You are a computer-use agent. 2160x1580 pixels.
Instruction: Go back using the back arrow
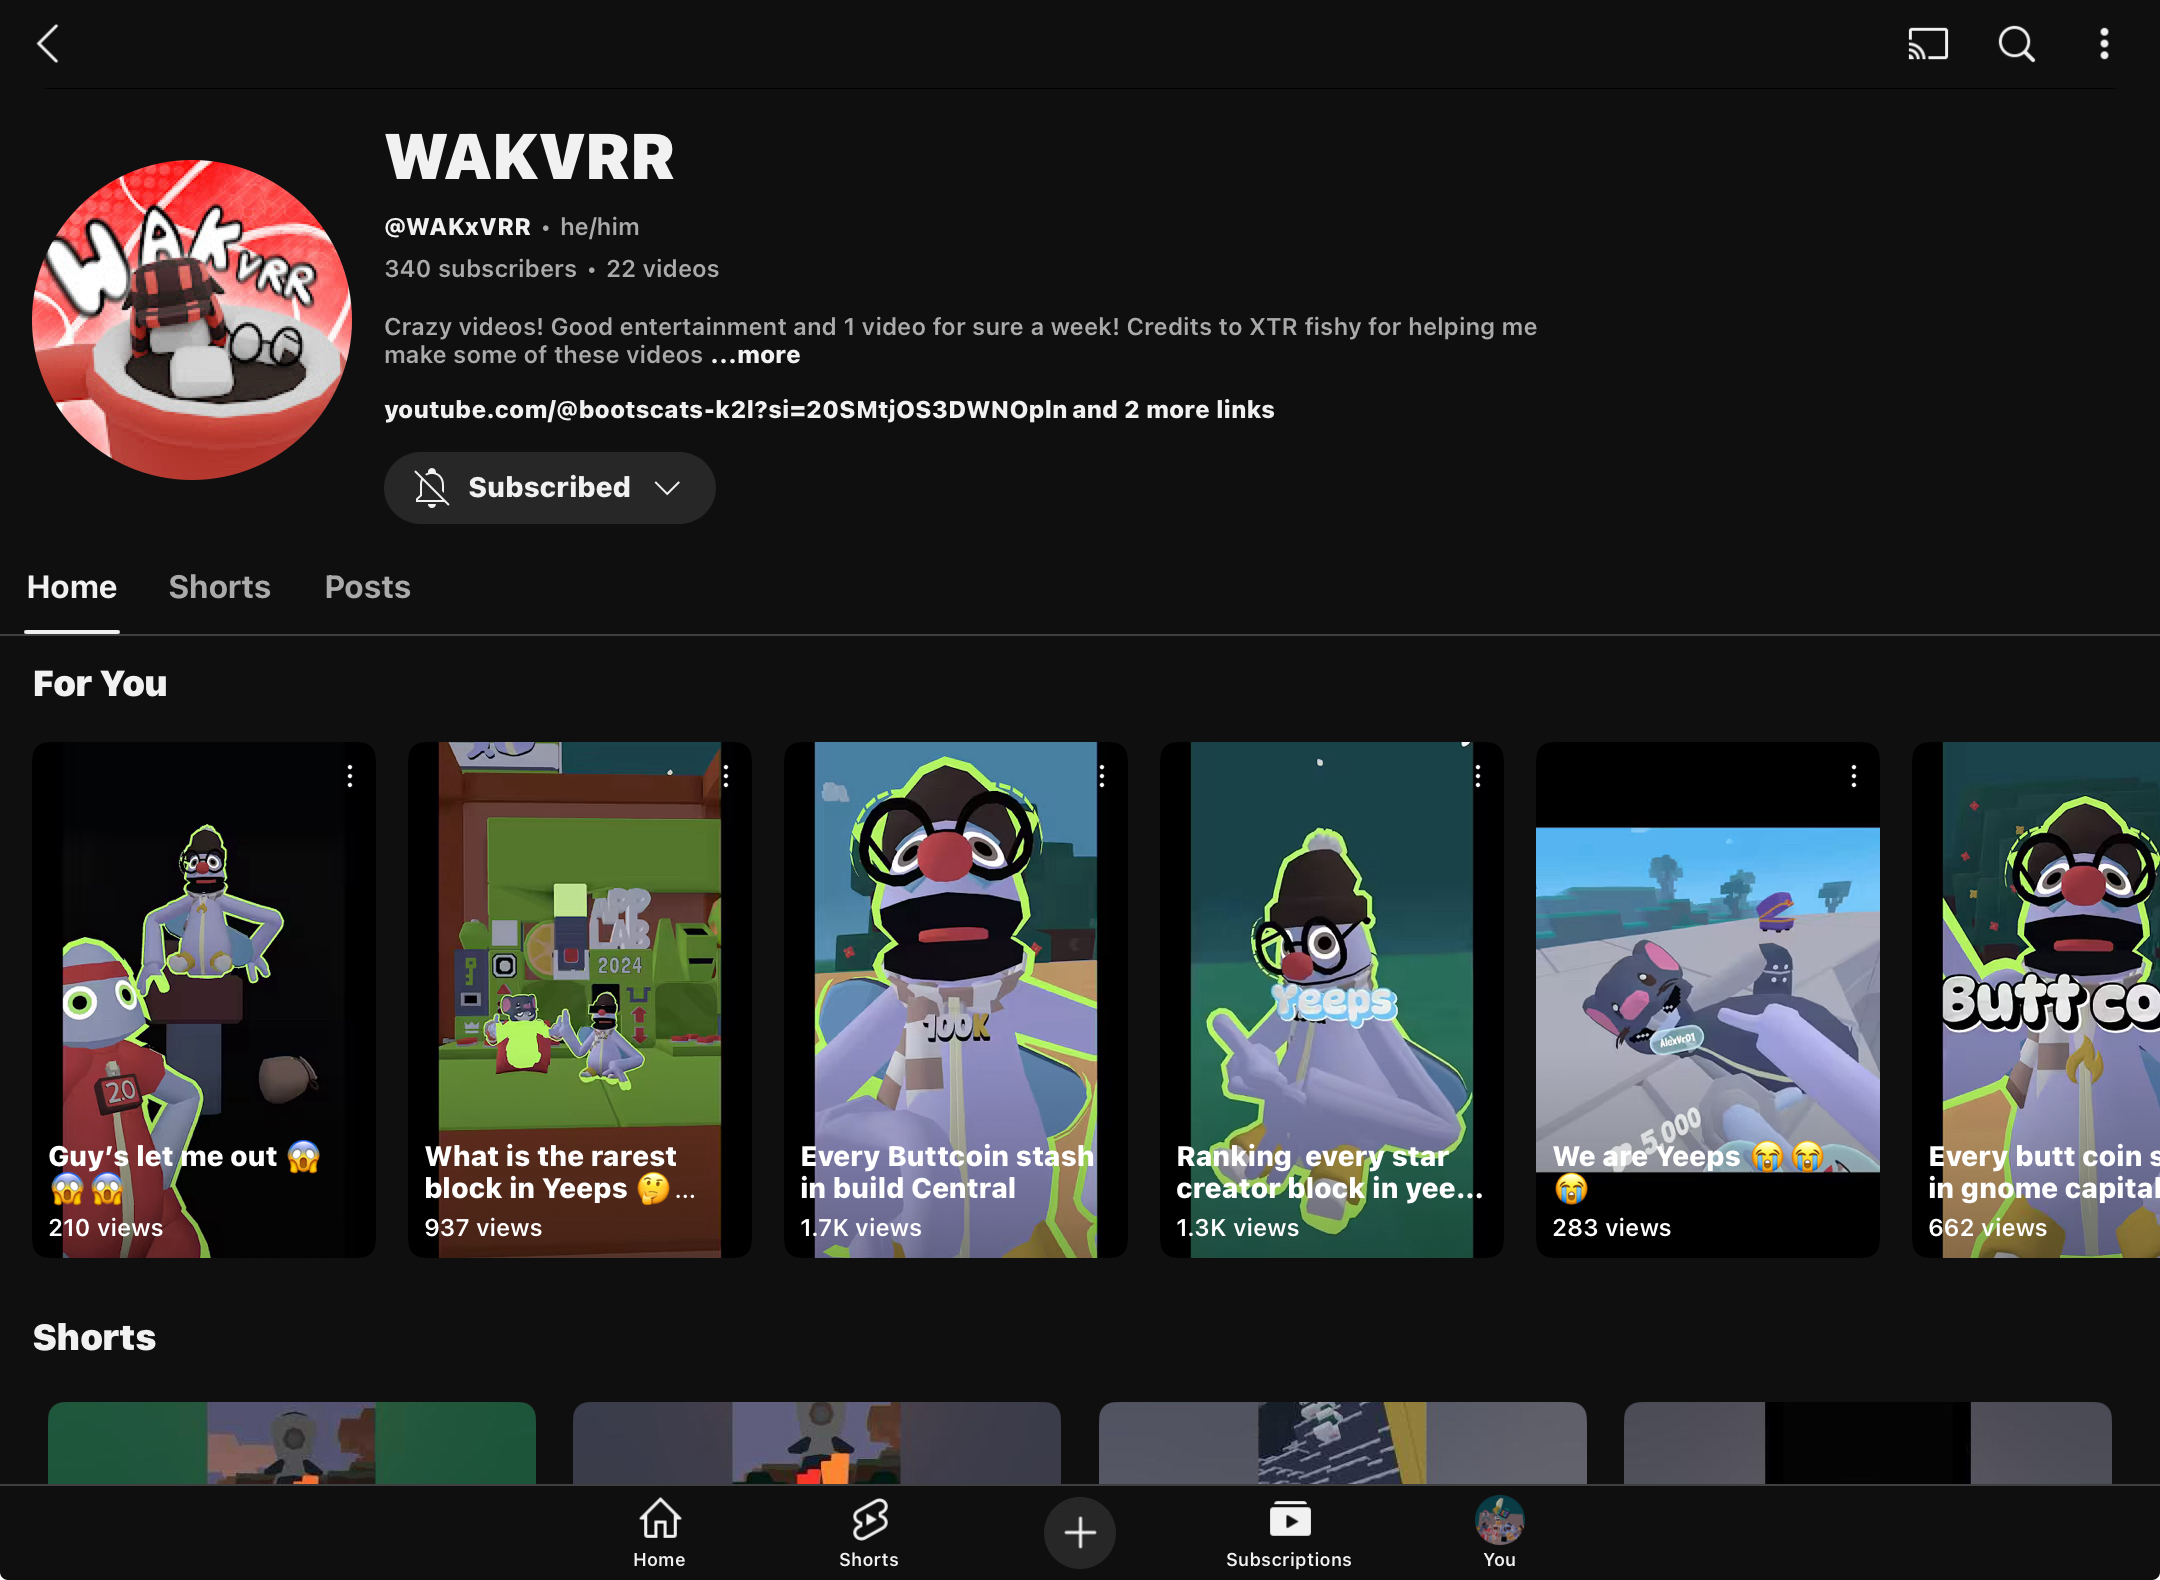coord(48,44)
